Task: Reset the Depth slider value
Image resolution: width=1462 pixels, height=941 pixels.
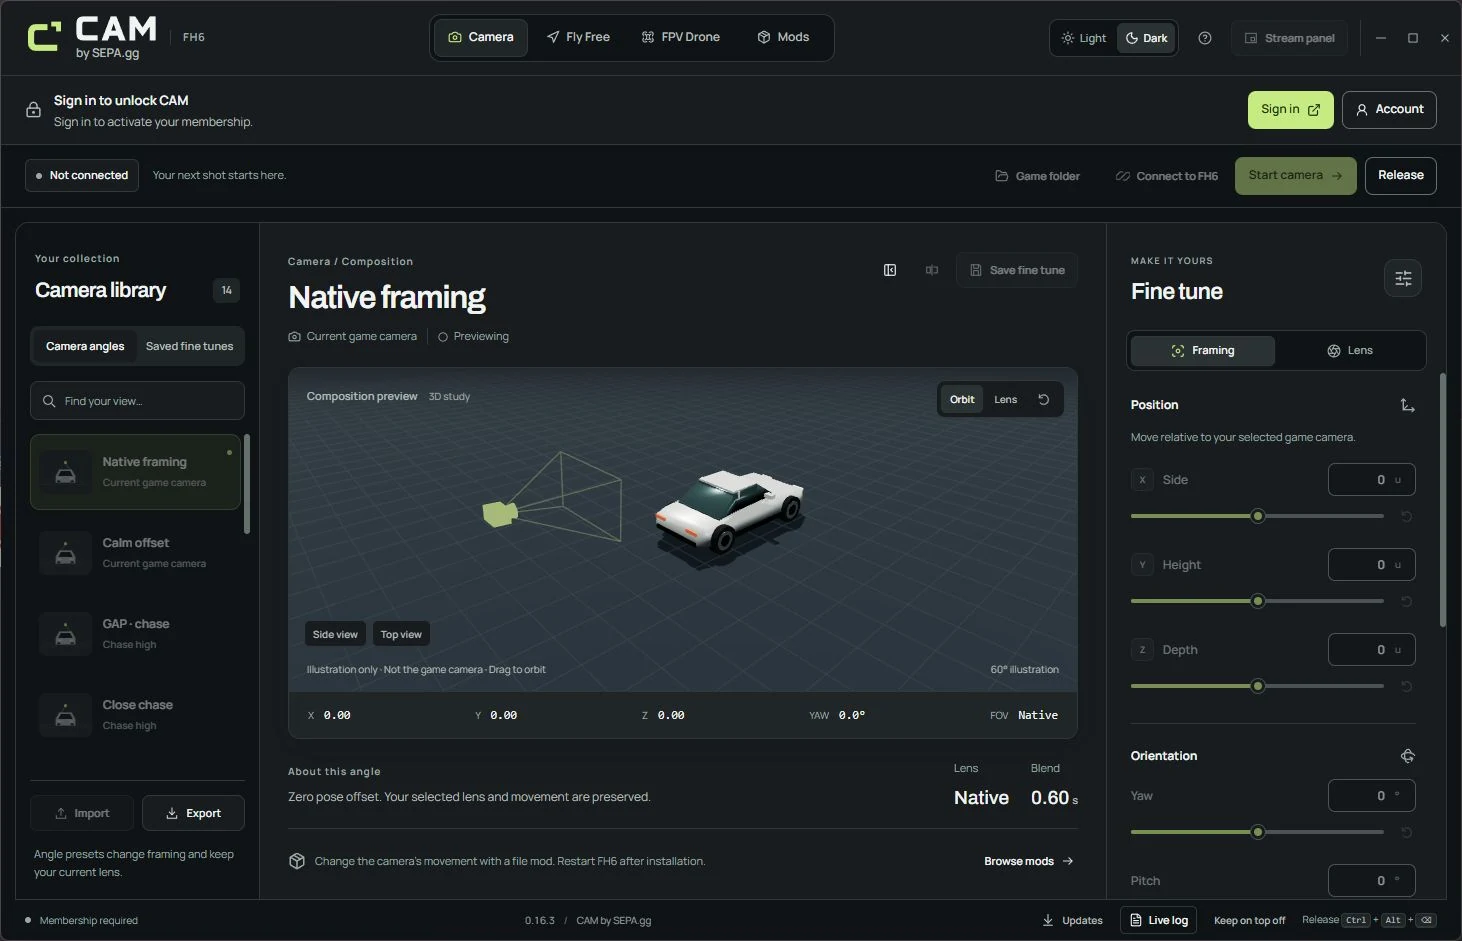Action: pyautogui.click(x=1406, y=686)
